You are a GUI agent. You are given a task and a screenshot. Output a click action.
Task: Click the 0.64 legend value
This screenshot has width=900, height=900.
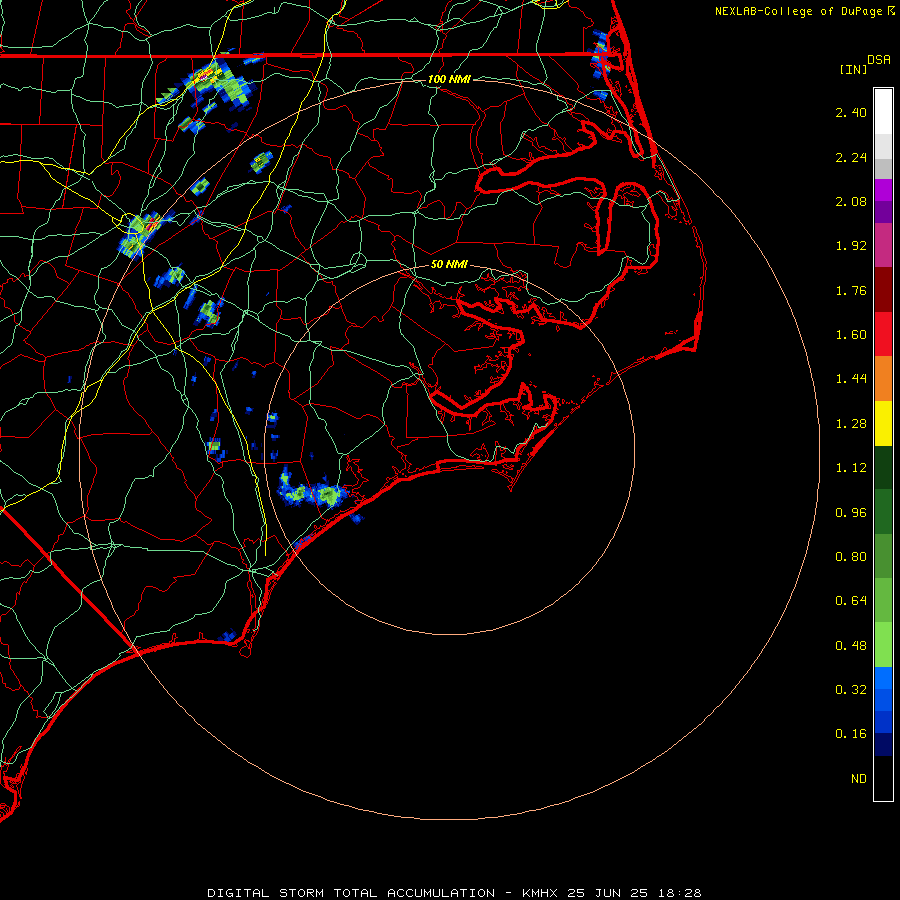[x=851, y=601]
